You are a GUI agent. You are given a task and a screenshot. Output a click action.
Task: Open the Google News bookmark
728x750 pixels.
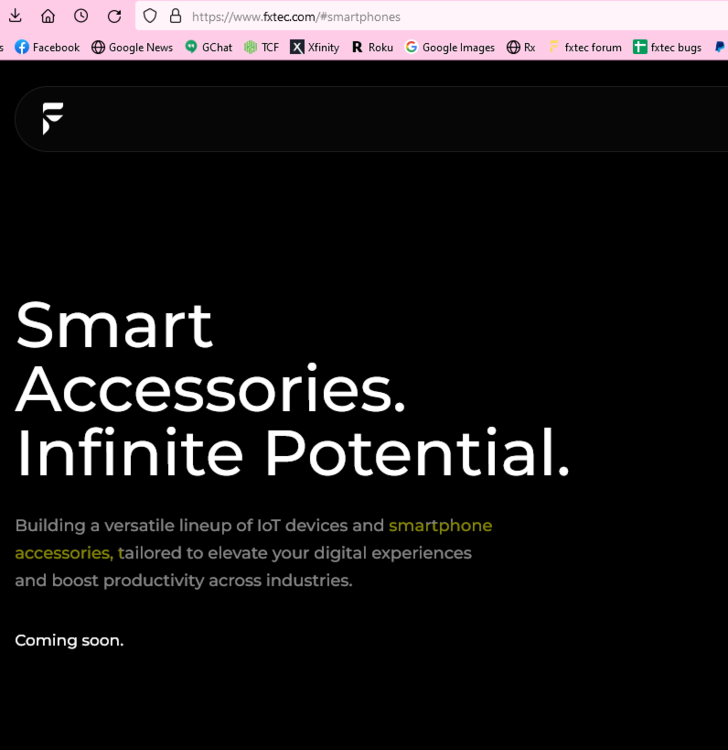132,47
